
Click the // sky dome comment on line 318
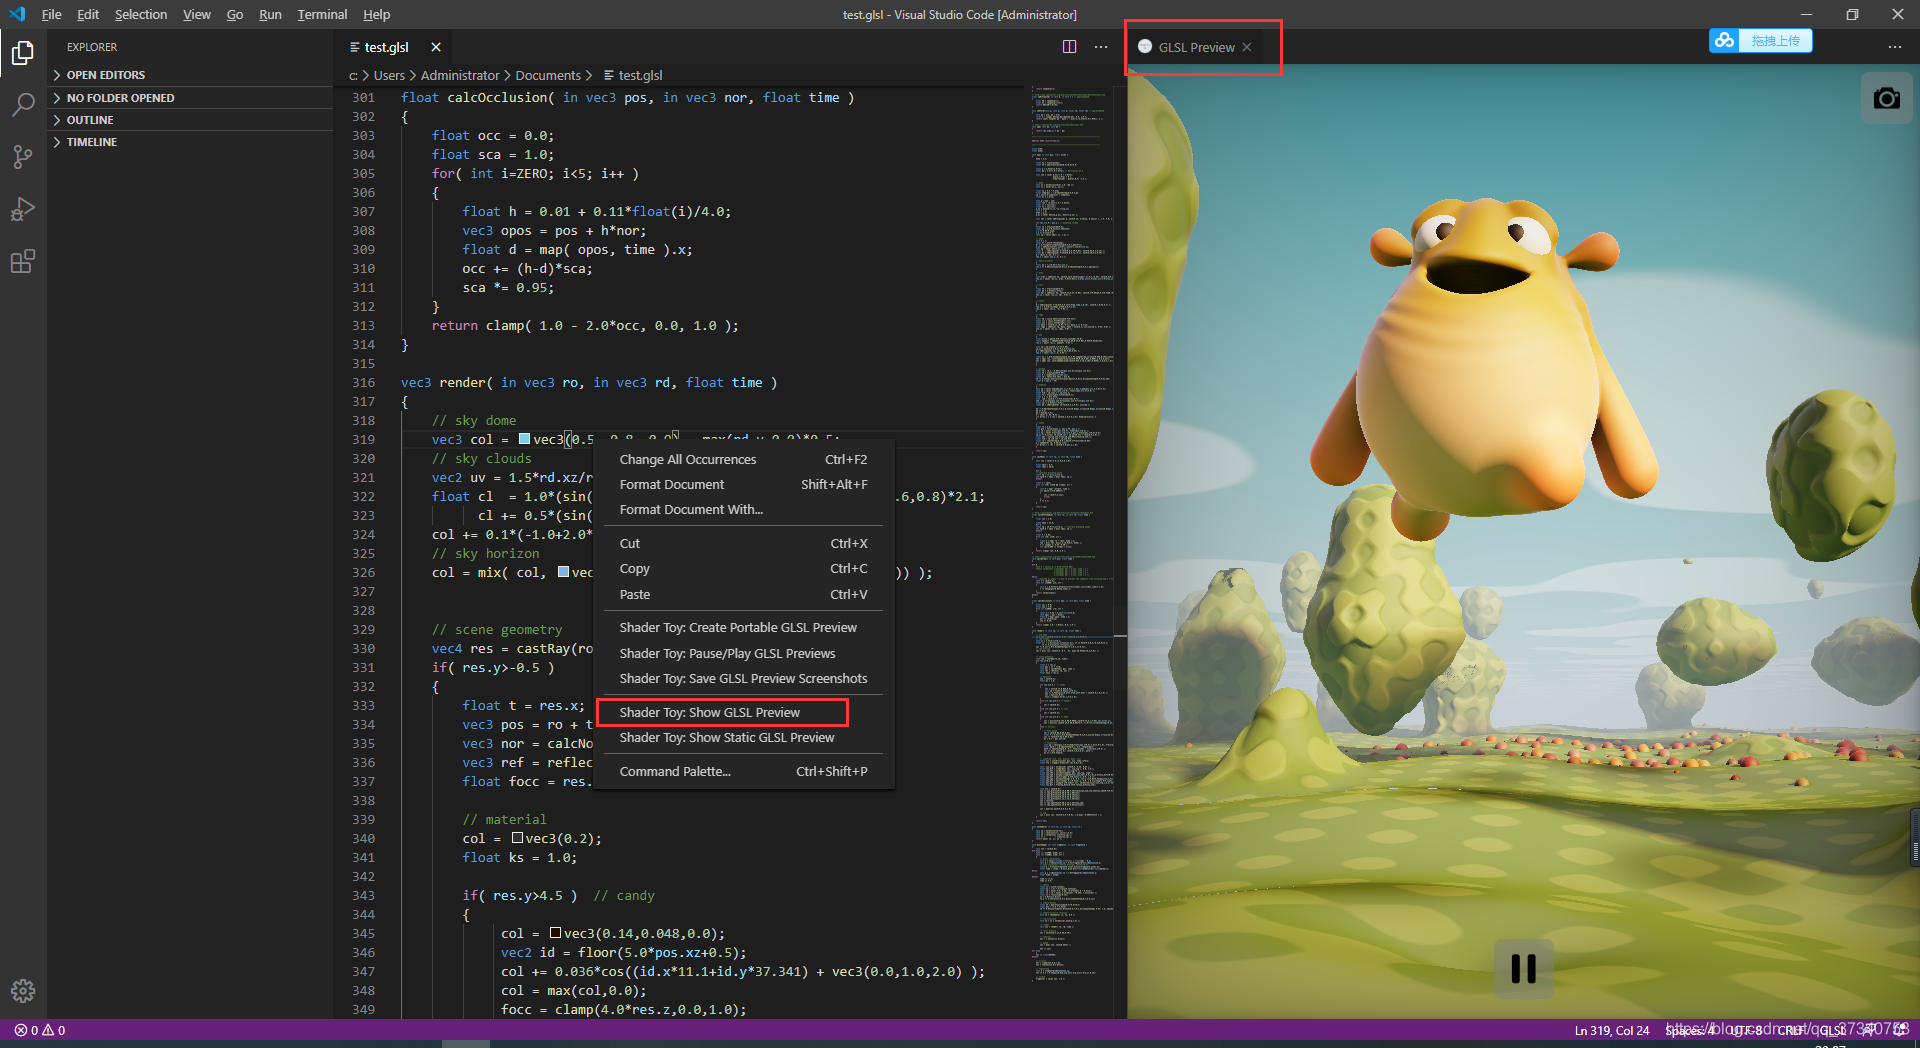click(474, 421)
